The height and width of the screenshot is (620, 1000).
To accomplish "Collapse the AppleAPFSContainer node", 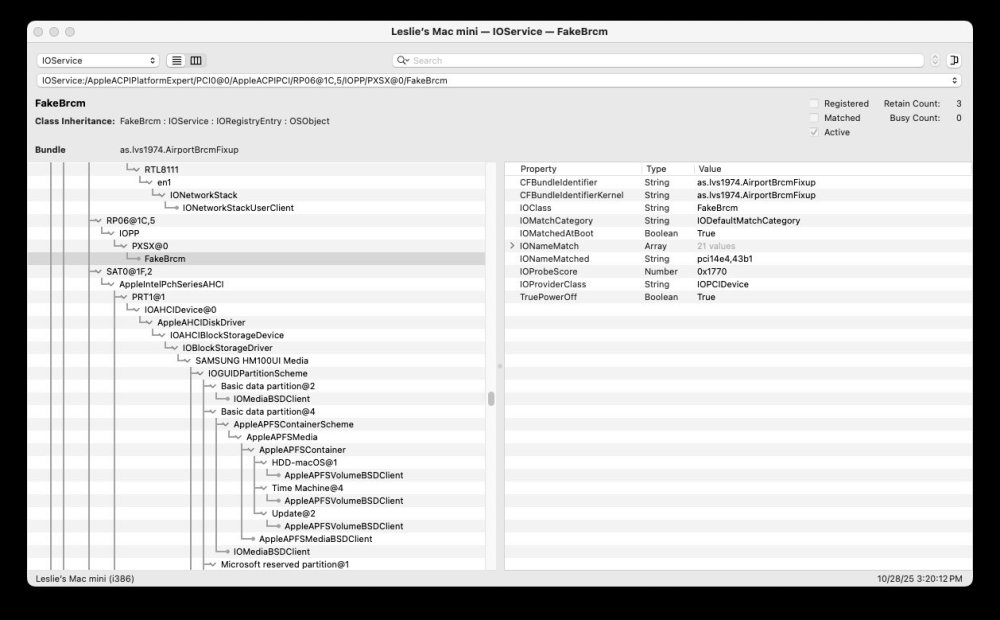I will pos(251,450).
